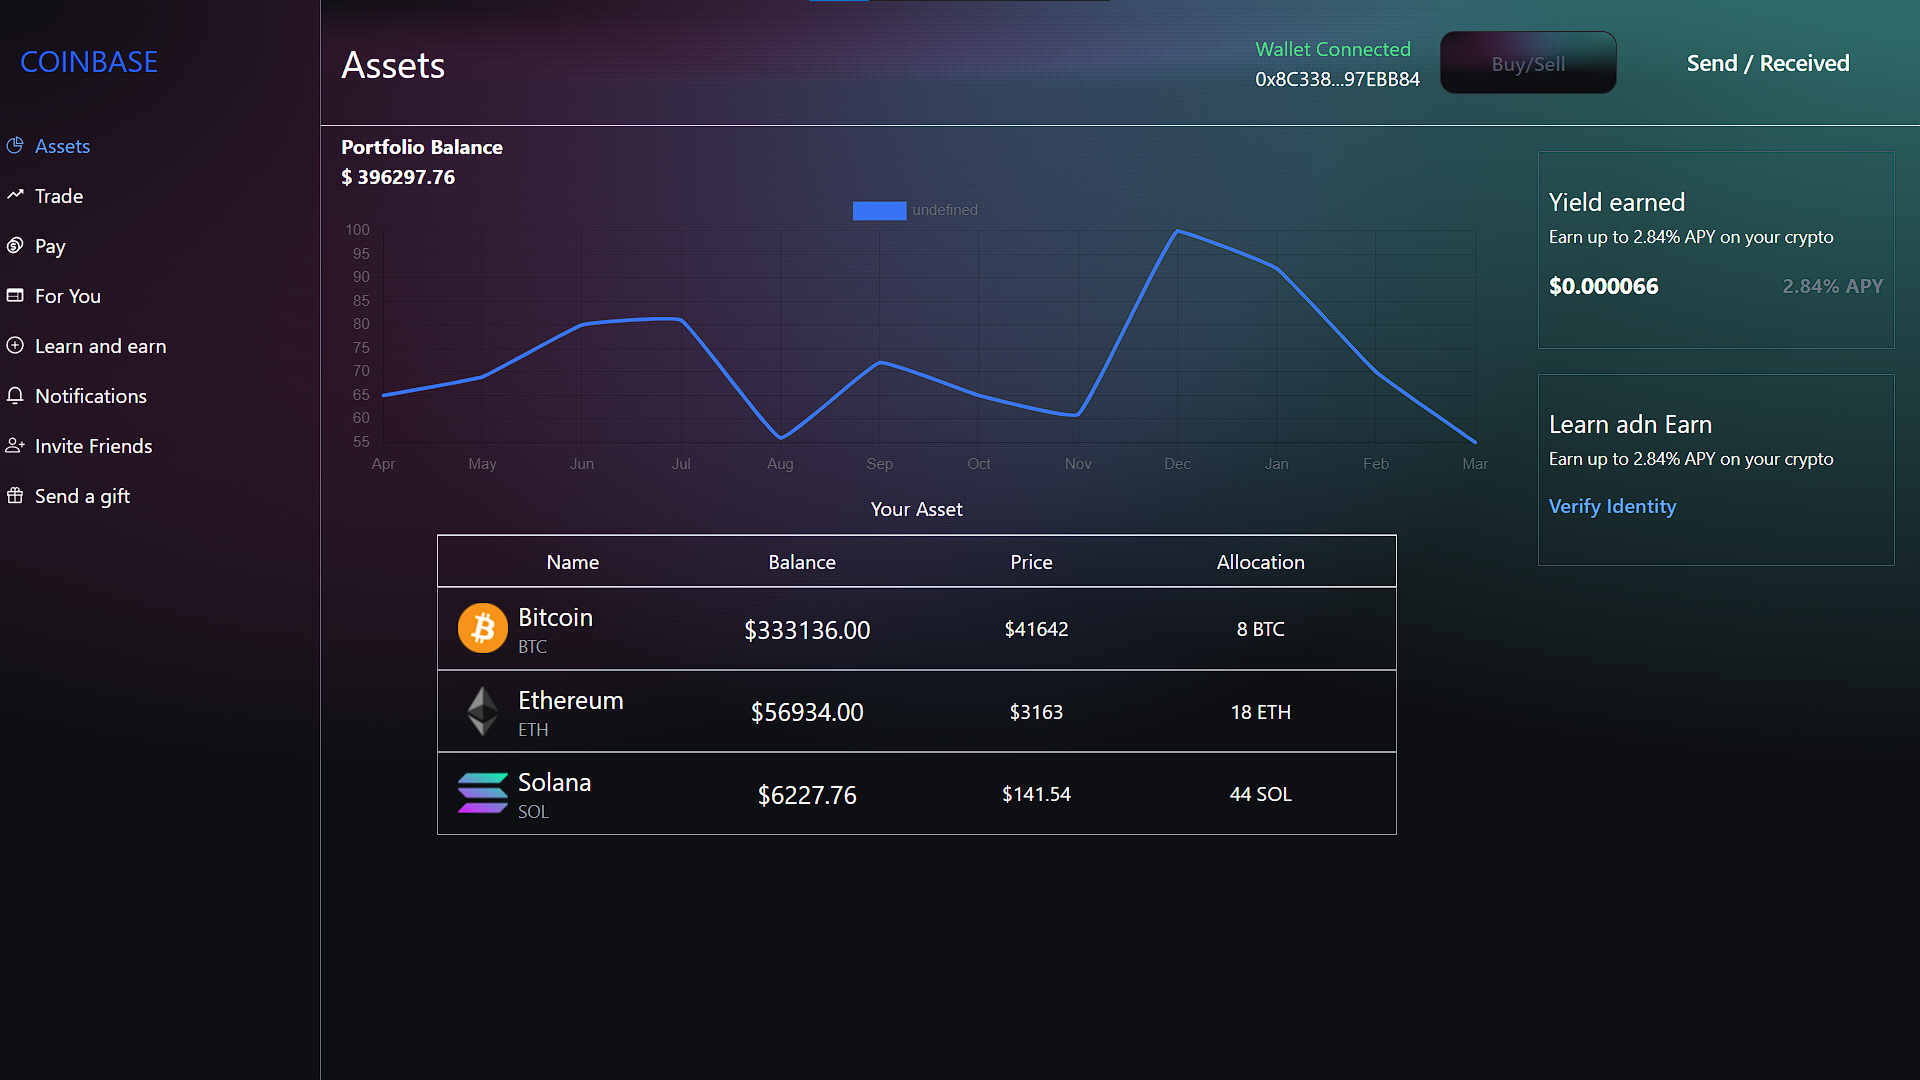Click the Solana price $141.54
The height and width of the screenshot is (1080, 1920).
[1036, 794]
